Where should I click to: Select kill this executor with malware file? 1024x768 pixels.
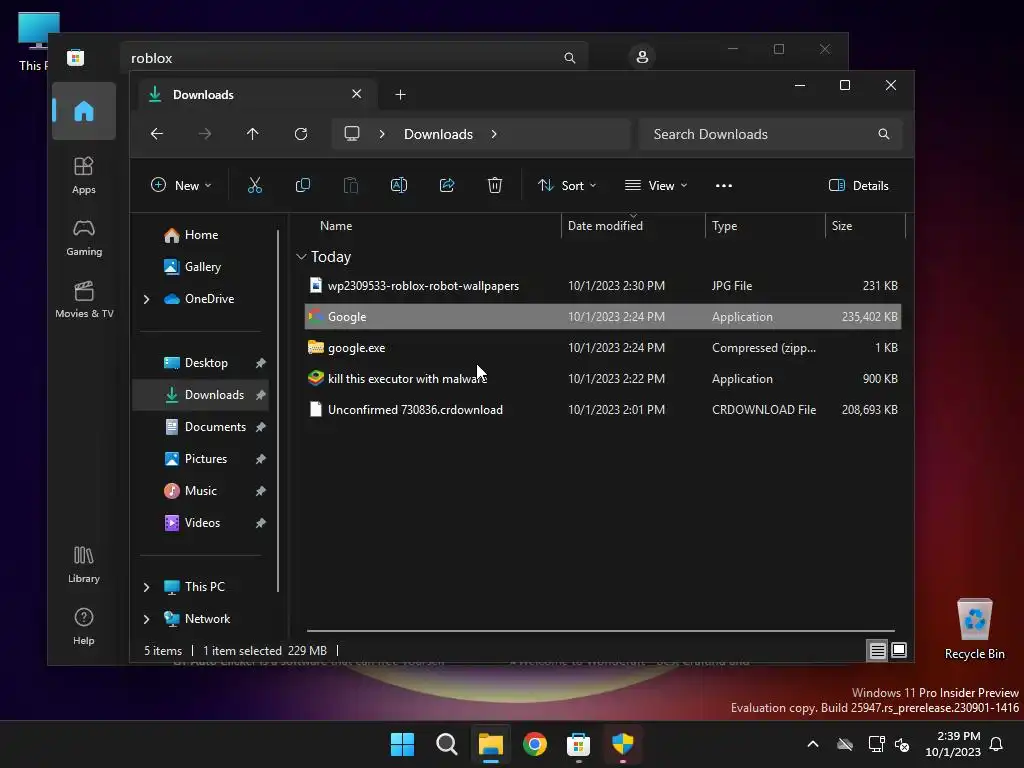[x=603, y=379]
